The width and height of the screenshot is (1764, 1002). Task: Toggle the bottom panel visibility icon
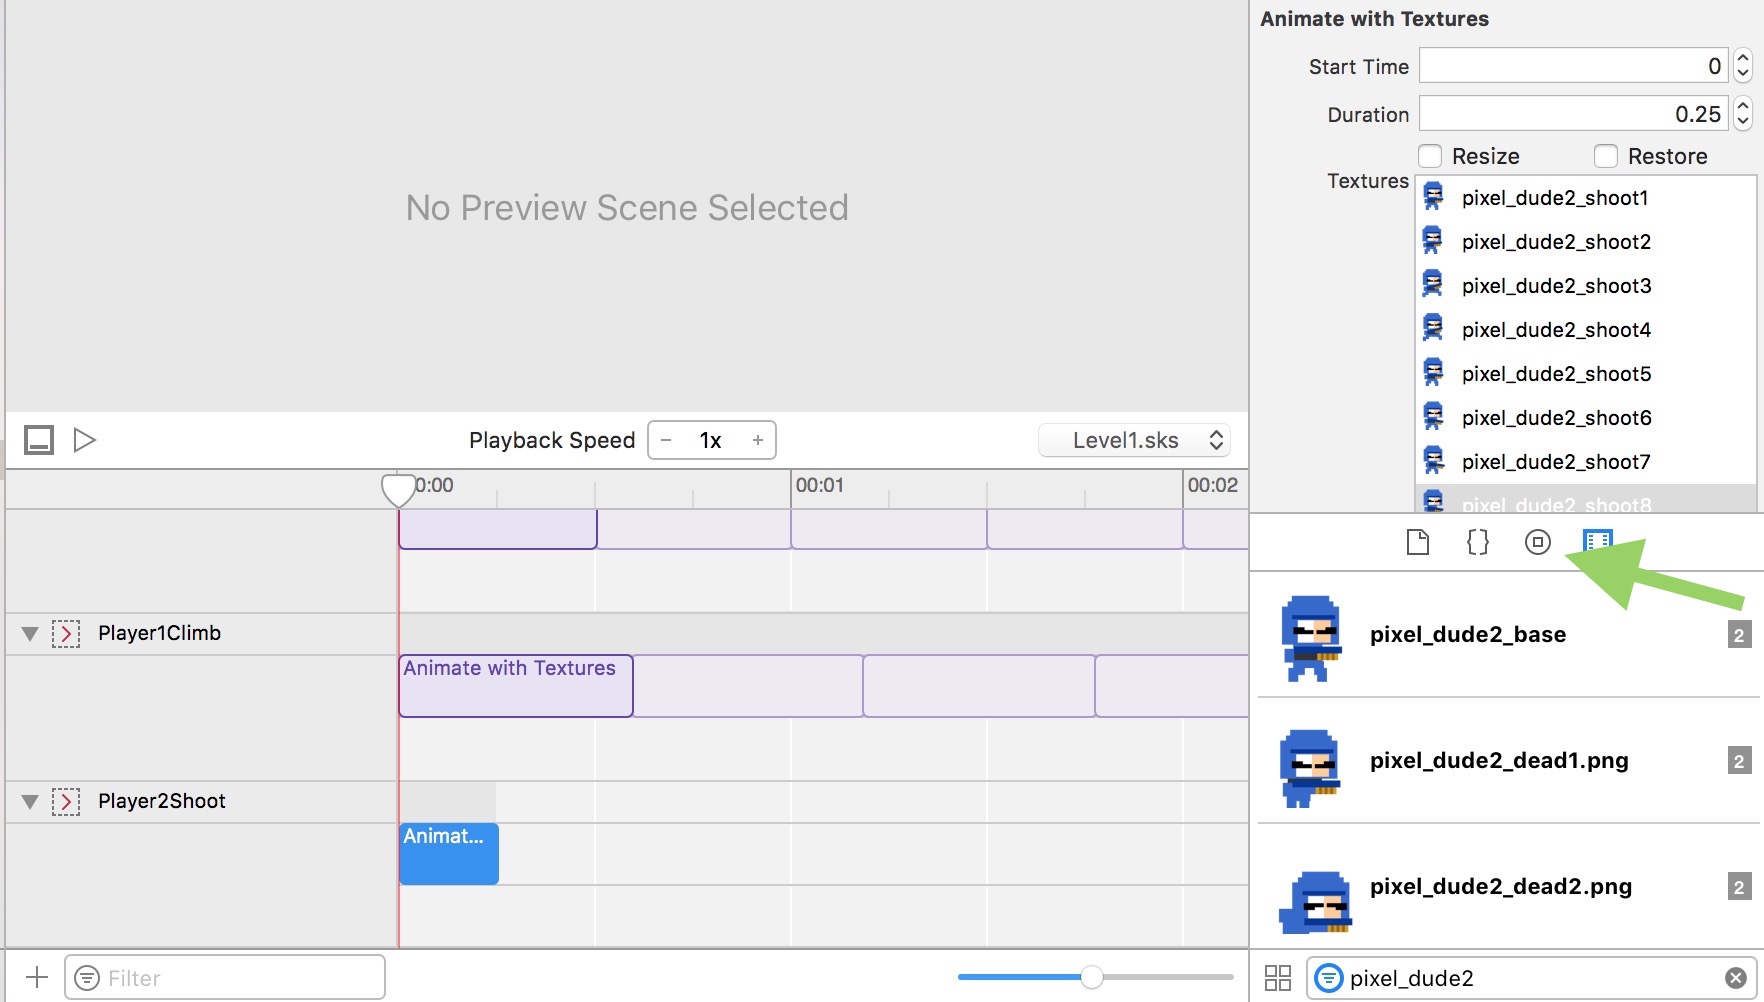[x=39, y=440]
